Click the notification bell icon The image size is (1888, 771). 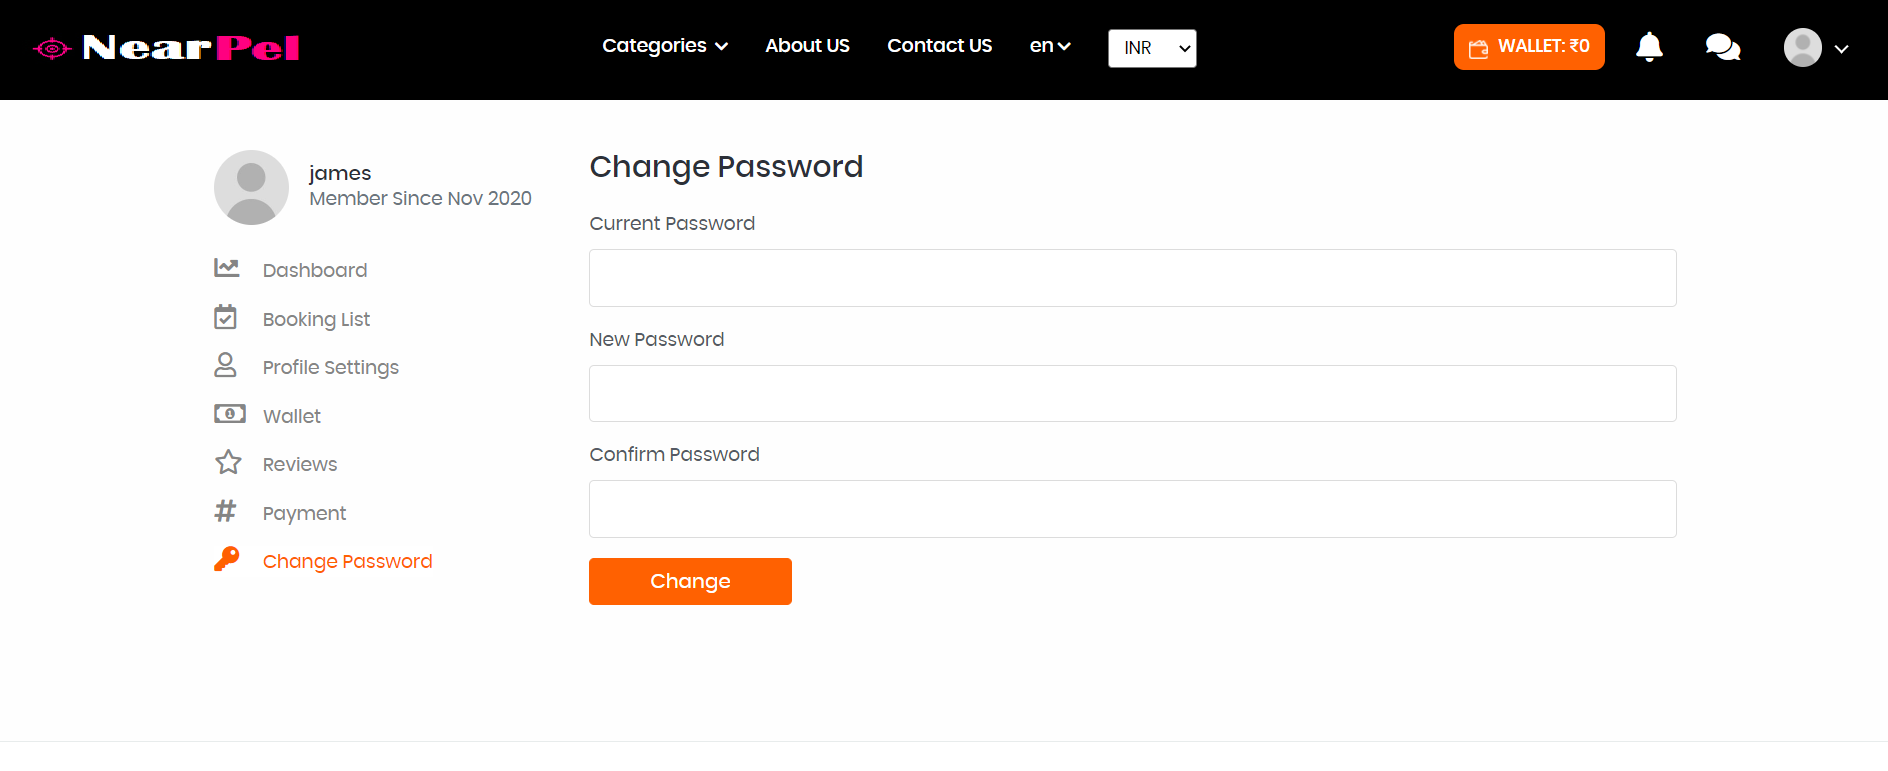click(1649, 47)
